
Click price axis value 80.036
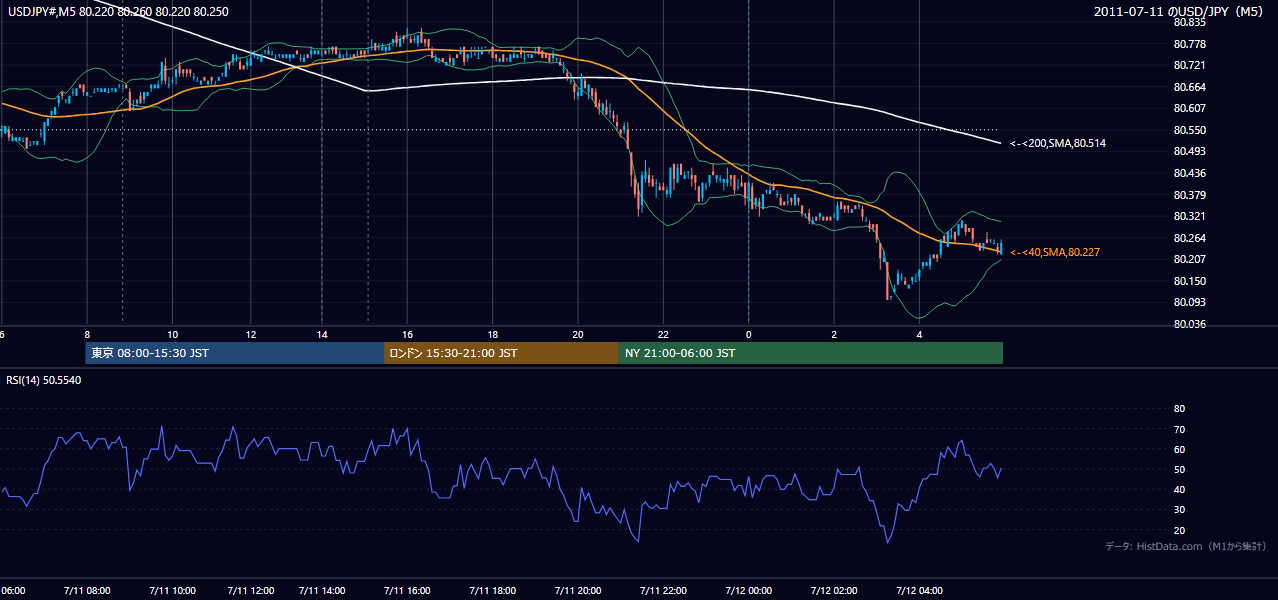1190,324
